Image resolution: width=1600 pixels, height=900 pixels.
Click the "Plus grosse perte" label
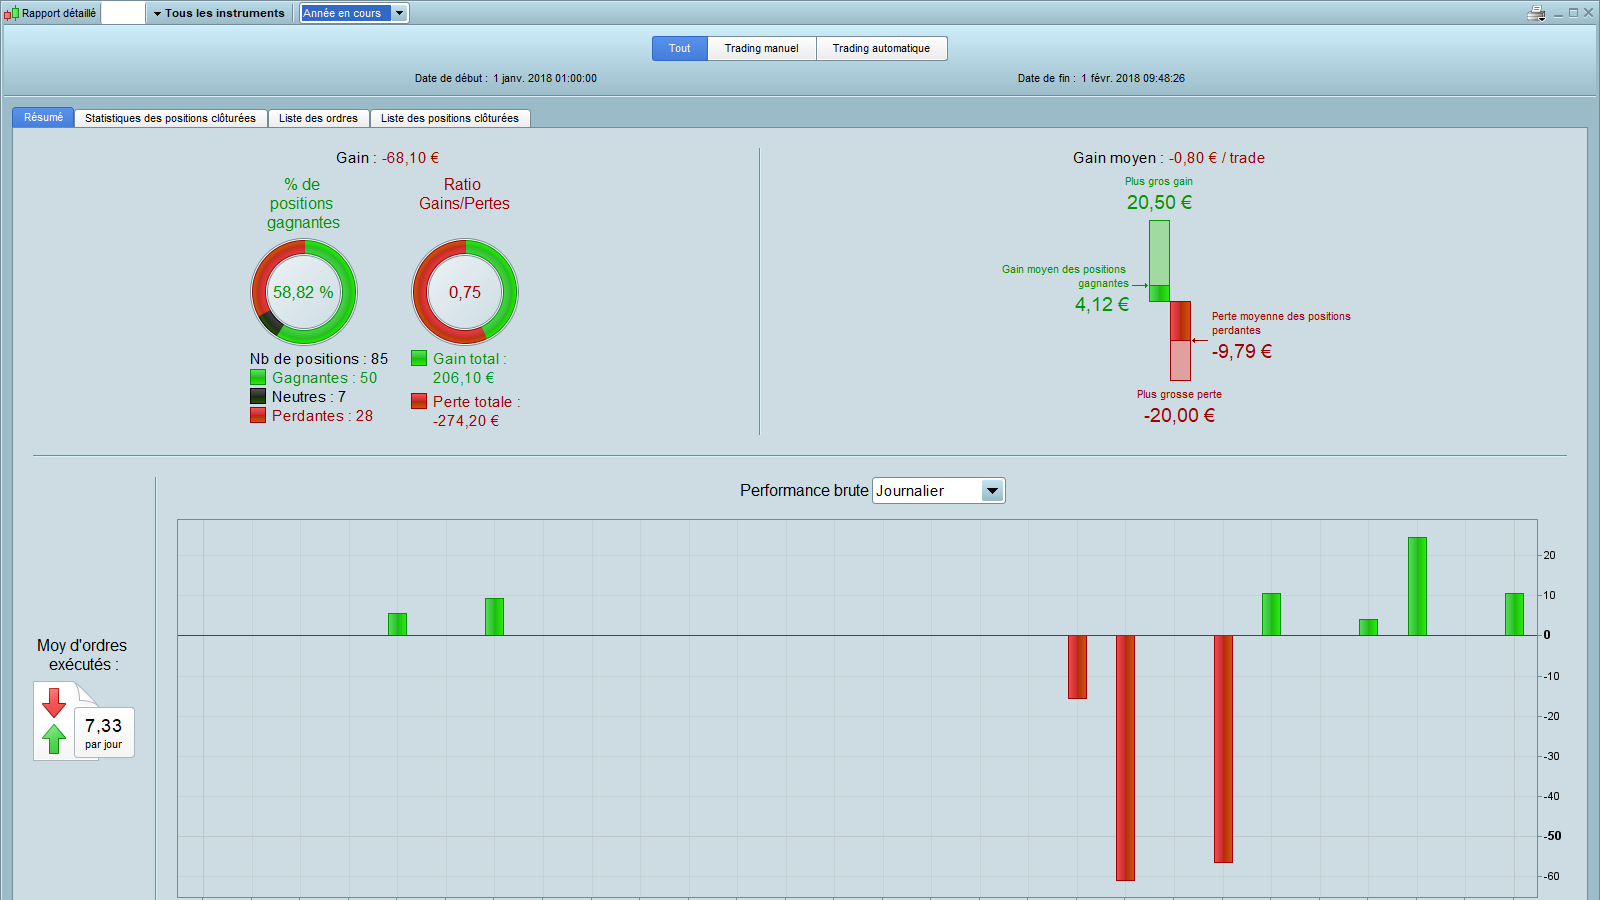coord(1179,394)
